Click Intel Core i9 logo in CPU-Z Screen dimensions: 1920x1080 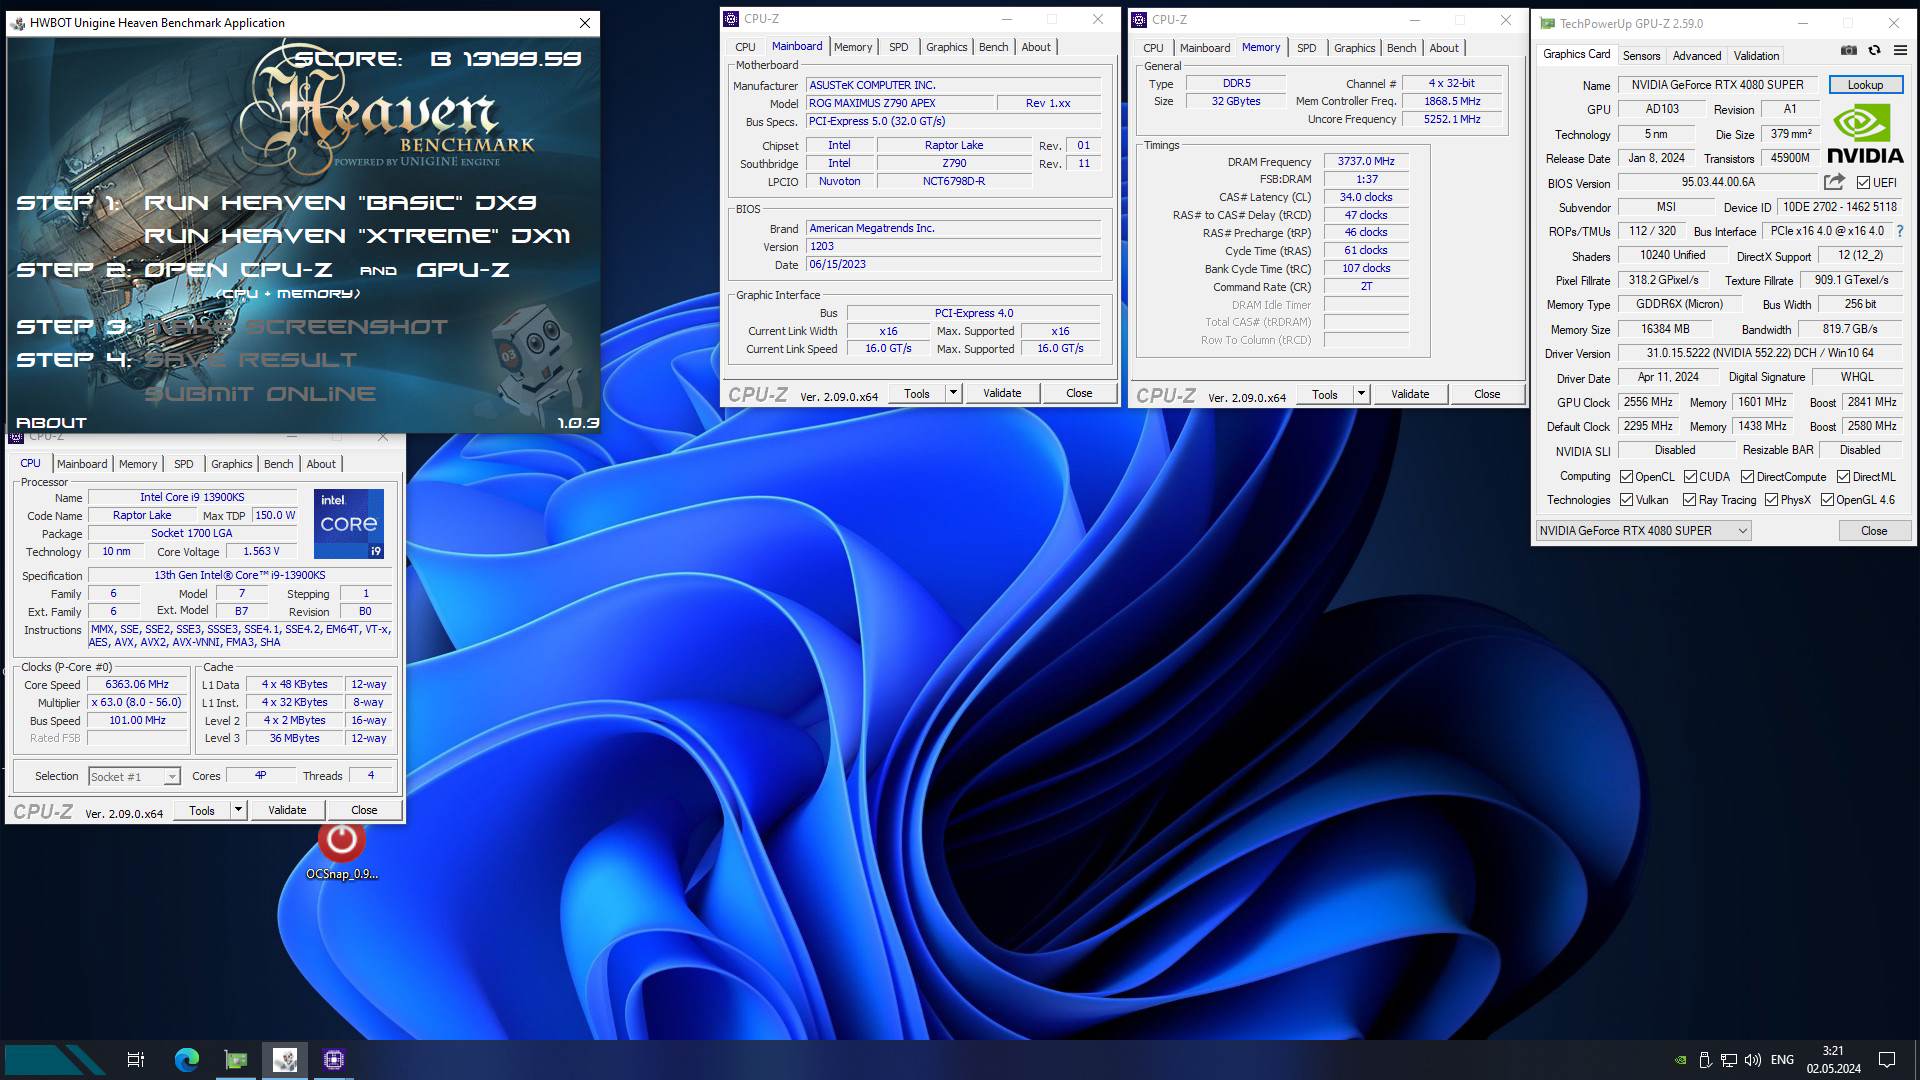[349, 523]
